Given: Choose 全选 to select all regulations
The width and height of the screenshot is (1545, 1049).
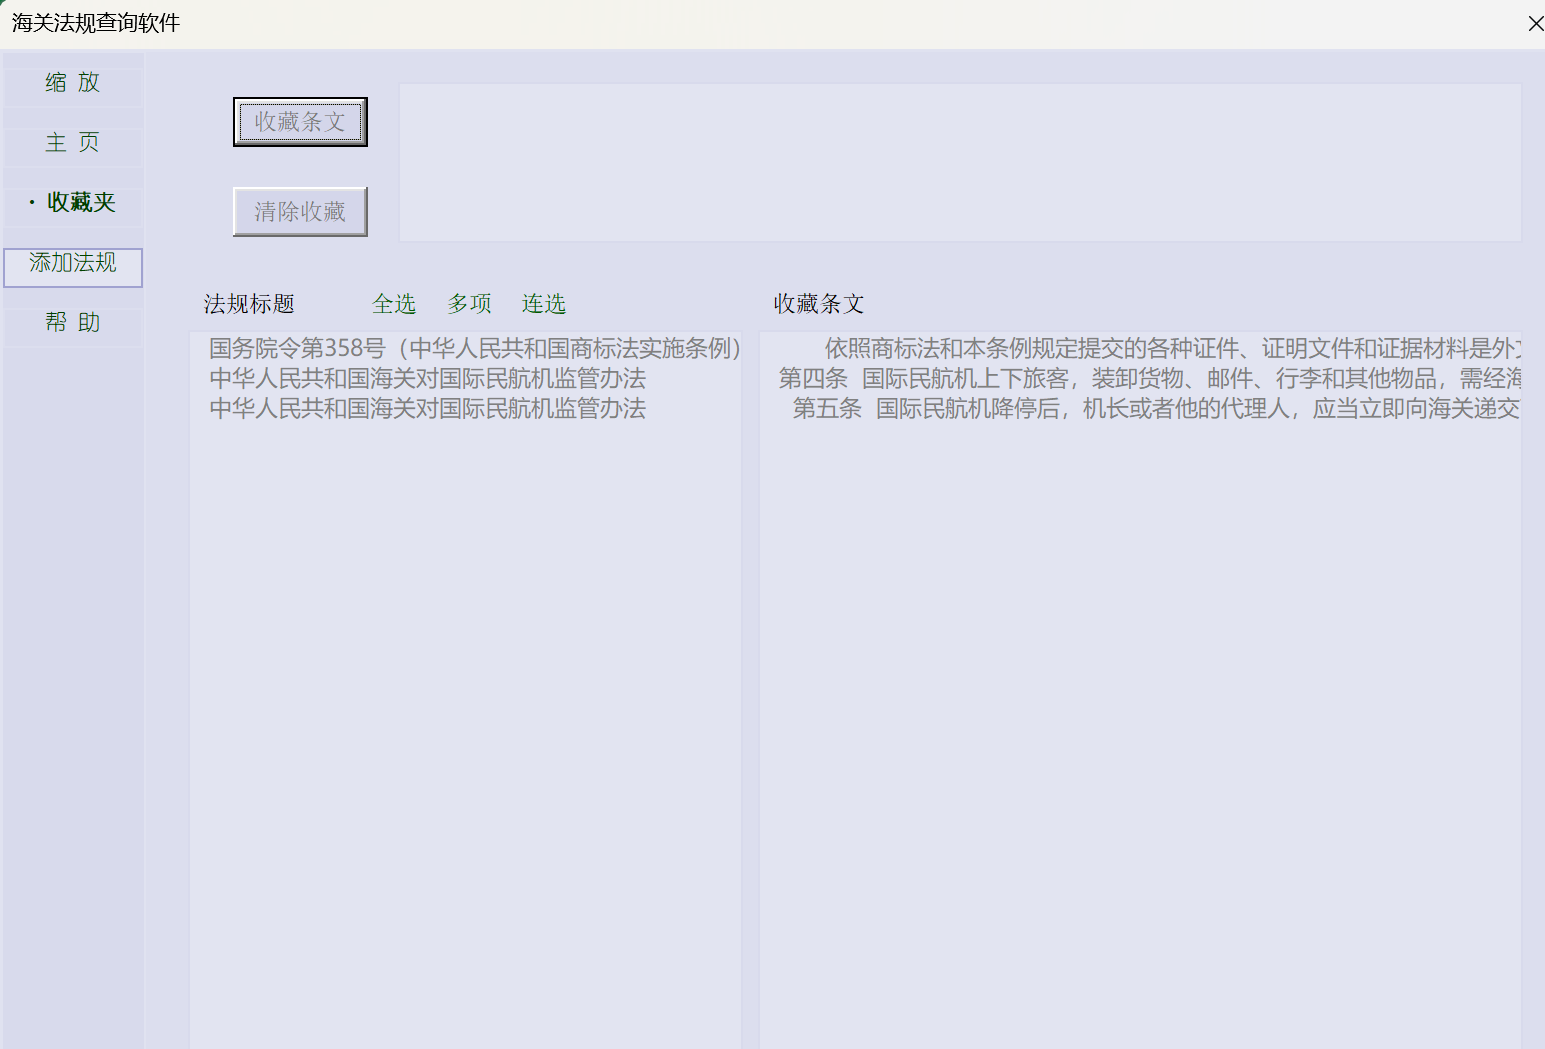Looking at the screenshot, I should (394, 304).
